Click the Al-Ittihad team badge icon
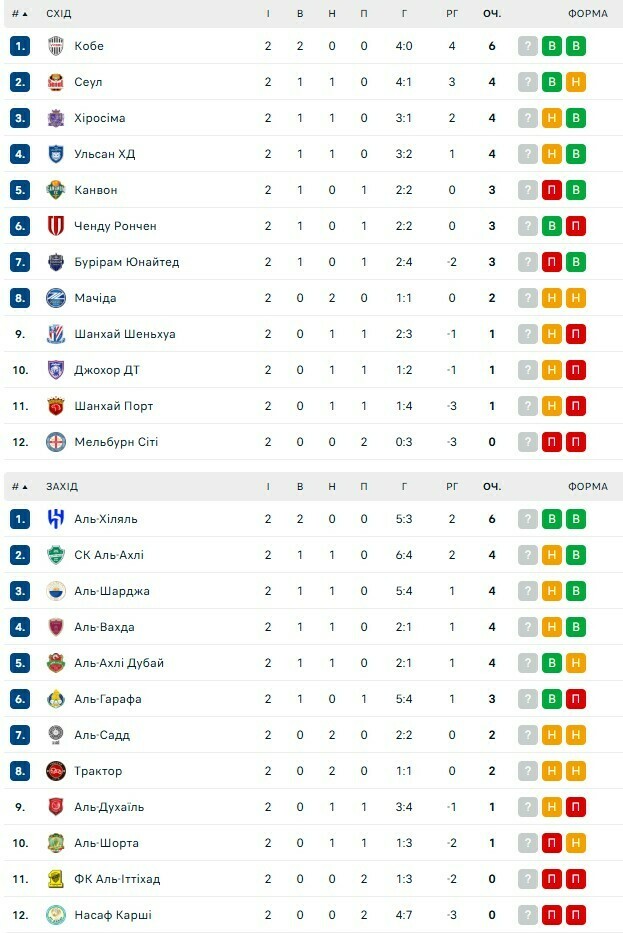This screenshot has height=933, width=623. (56, 879)
